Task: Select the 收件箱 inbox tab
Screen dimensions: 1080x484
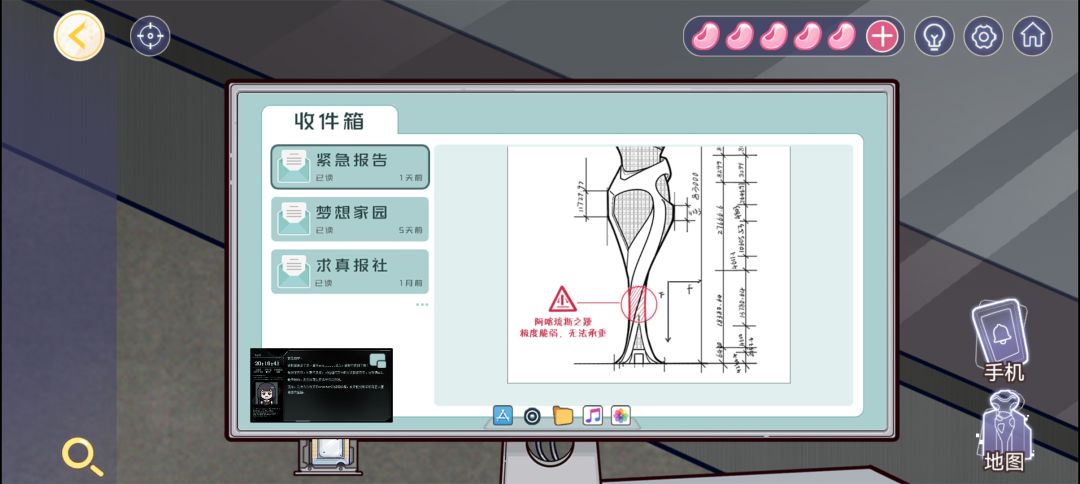Action: pyautogui.click(x=329, y=121)
